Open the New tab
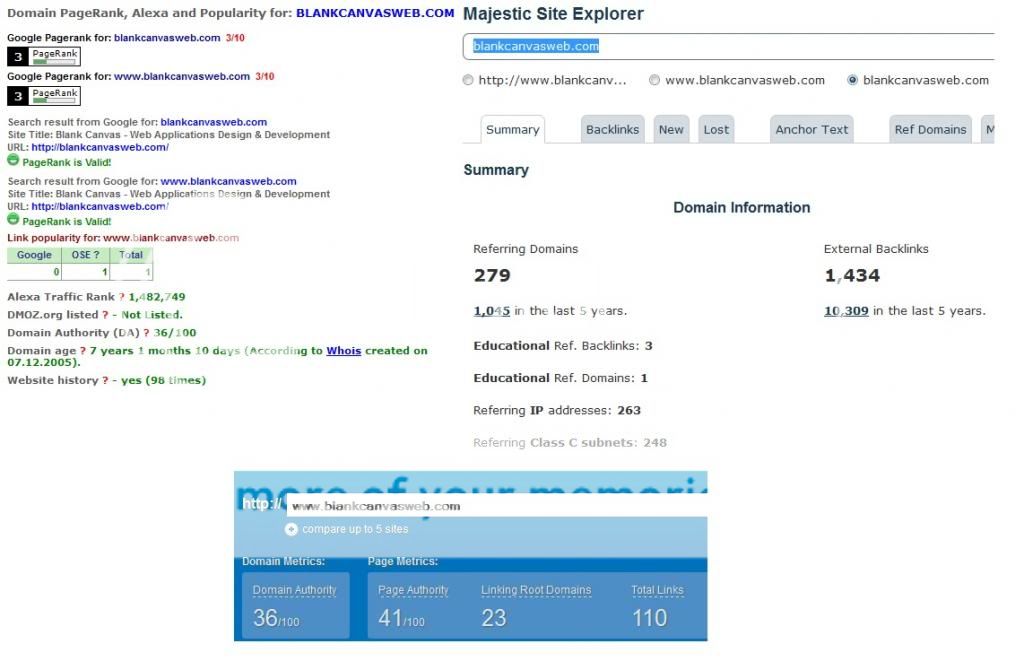Viewport: 1024px width, 660px height. [671, 129]
